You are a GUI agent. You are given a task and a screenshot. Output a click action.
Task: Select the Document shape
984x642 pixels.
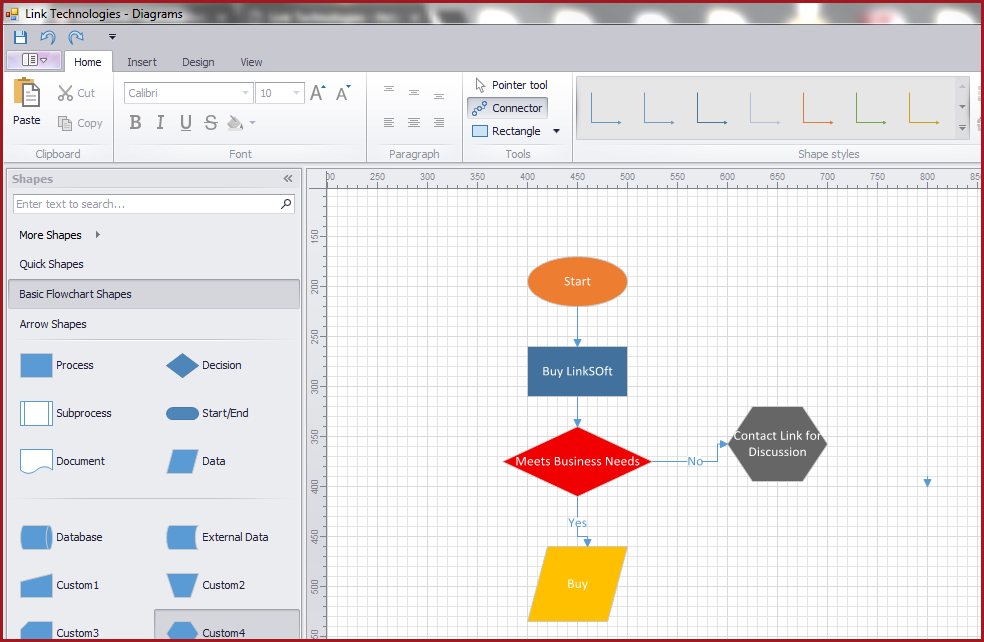coord(62,461)
